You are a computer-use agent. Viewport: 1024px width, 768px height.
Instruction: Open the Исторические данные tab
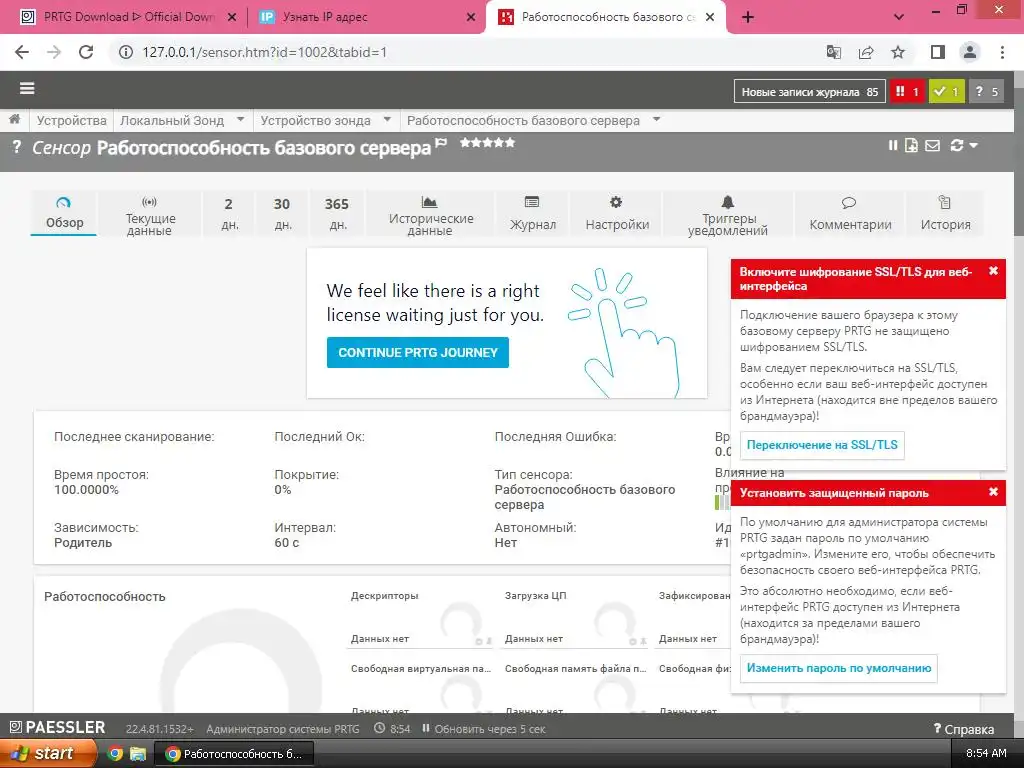pos(430,213)
